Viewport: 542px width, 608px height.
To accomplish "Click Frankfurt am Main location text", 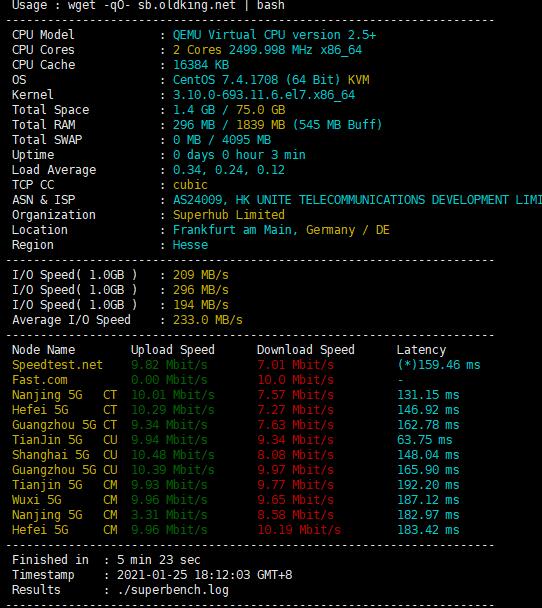I will point(235,230).
